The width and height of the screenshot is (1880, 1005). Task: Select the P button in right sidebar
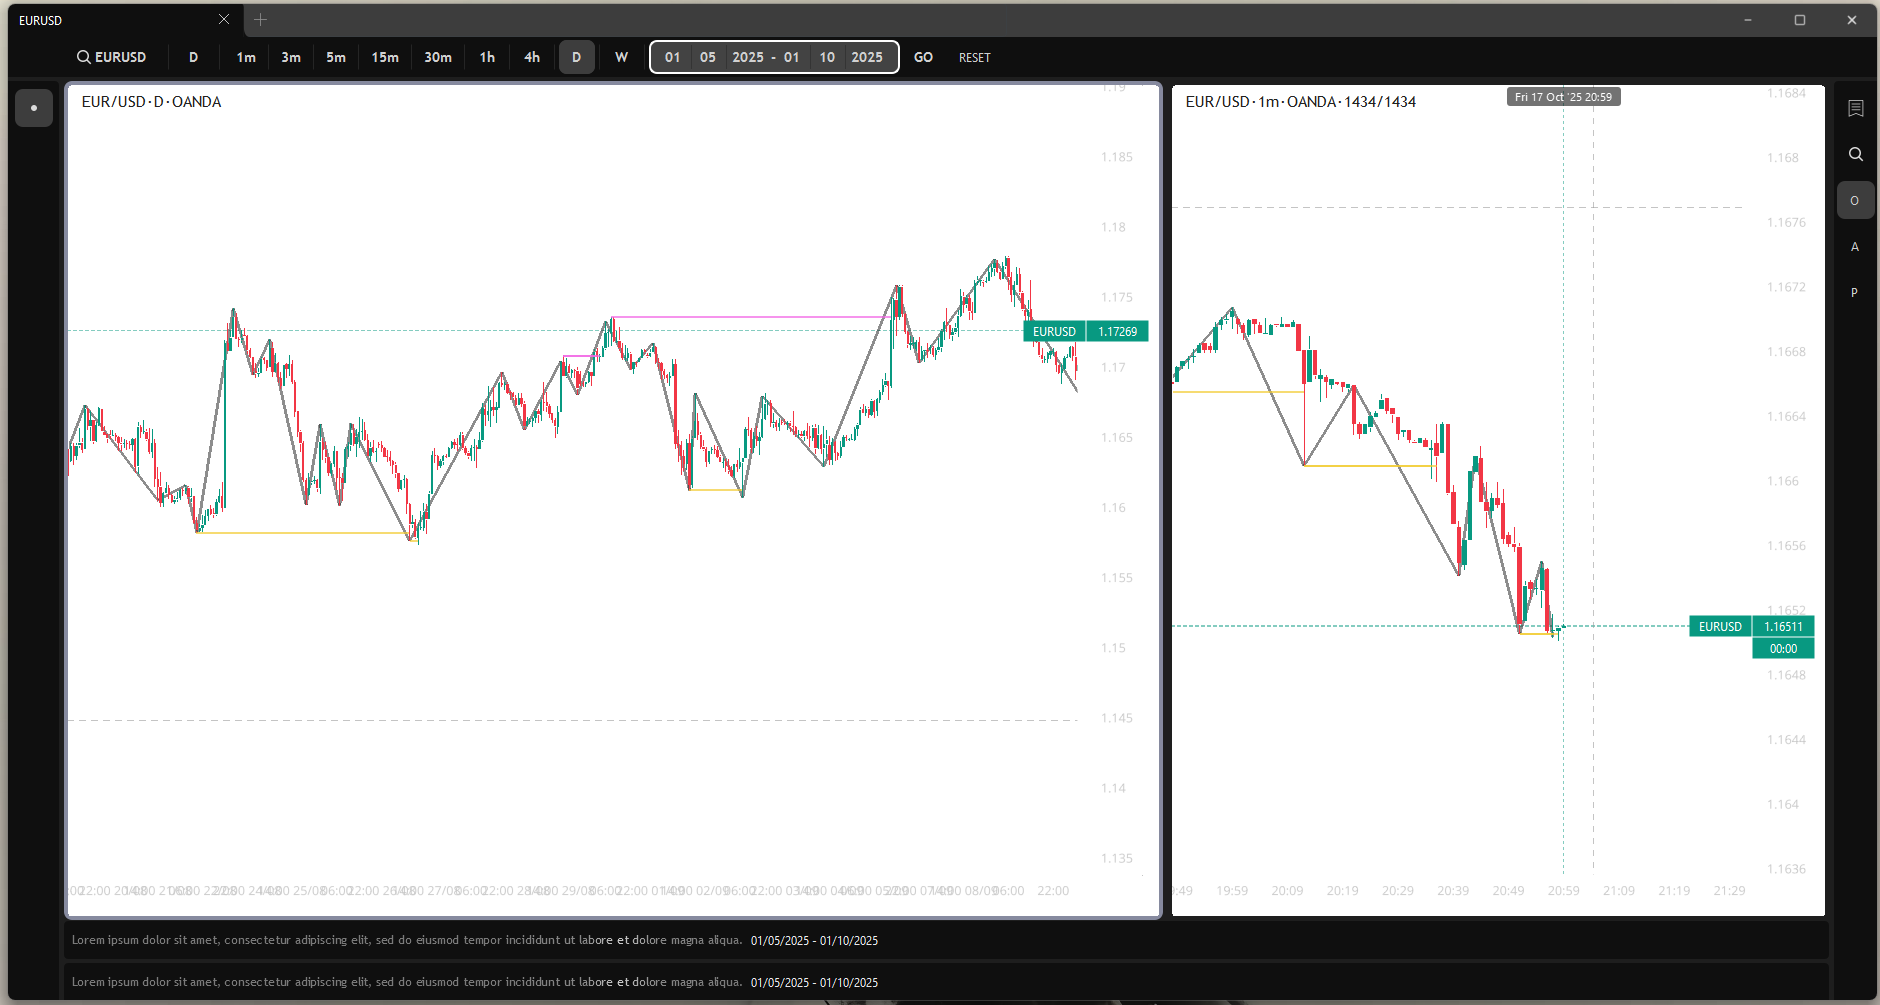(1854, 293)
